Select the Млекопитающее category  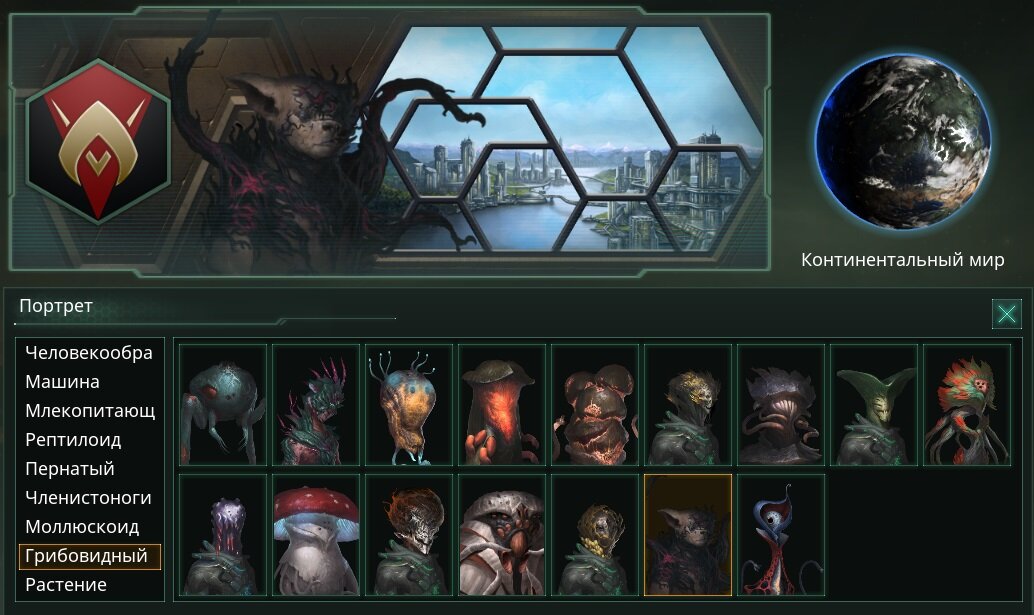coord(90,411)
